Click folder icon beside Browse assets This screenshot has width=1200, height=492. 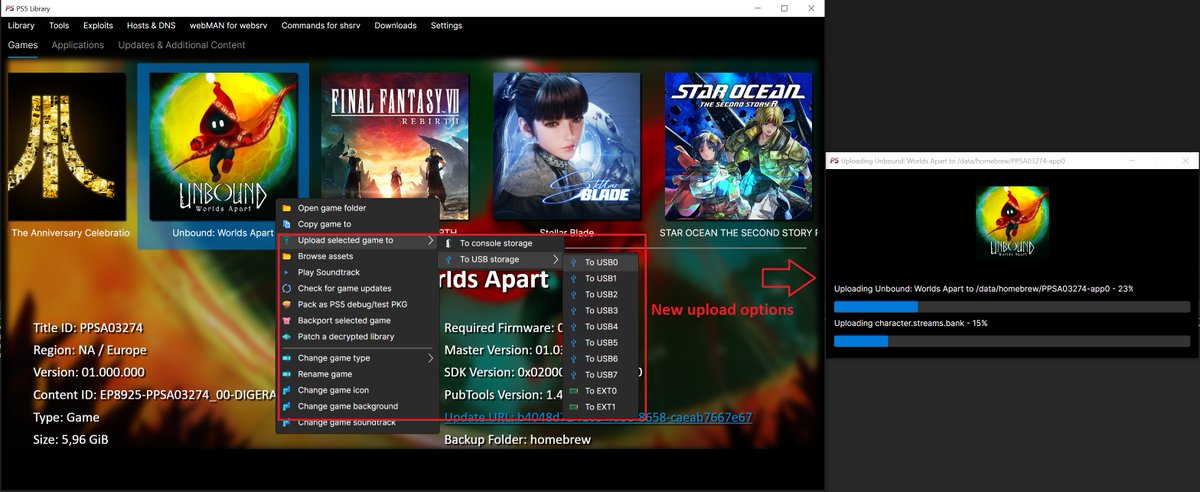point(287,256)
